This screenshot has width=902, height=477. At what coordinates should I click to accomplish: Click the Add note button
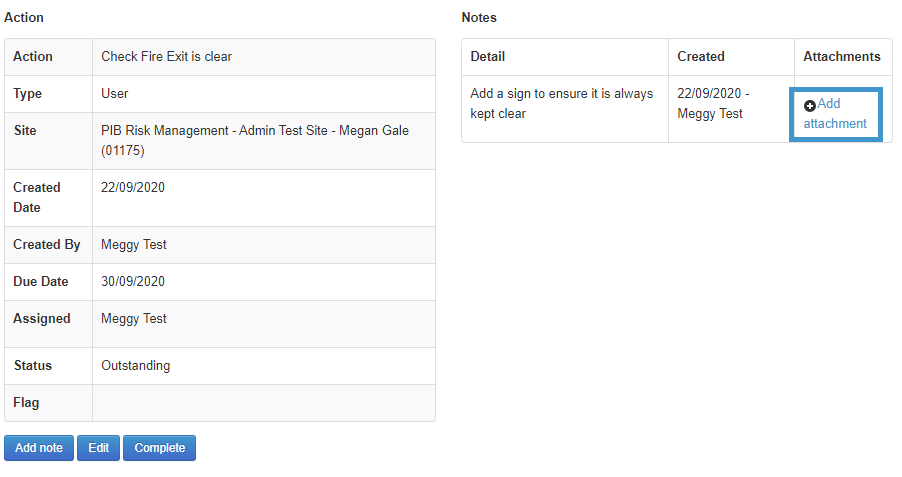click(39, 448)
